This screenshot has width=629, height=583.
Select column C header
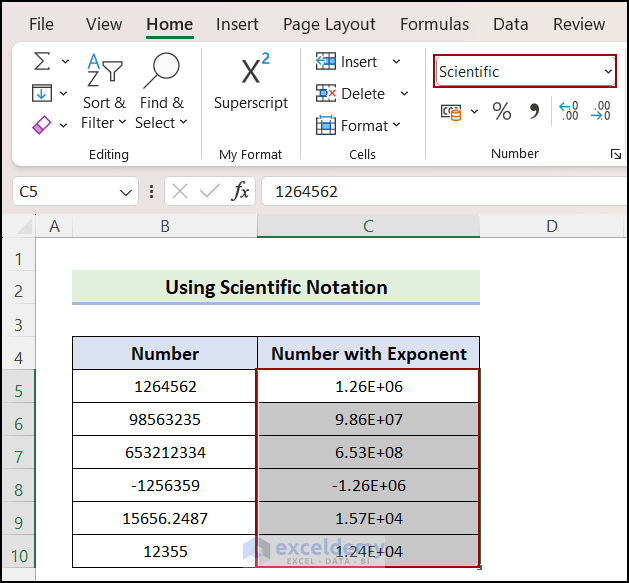(368, 226)
